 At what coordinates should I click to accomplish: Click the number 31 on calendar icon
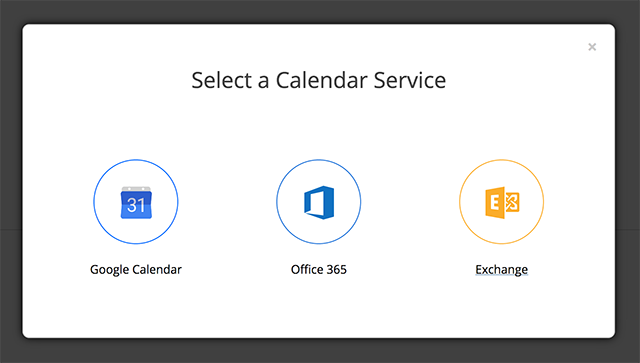click(136, 205)
